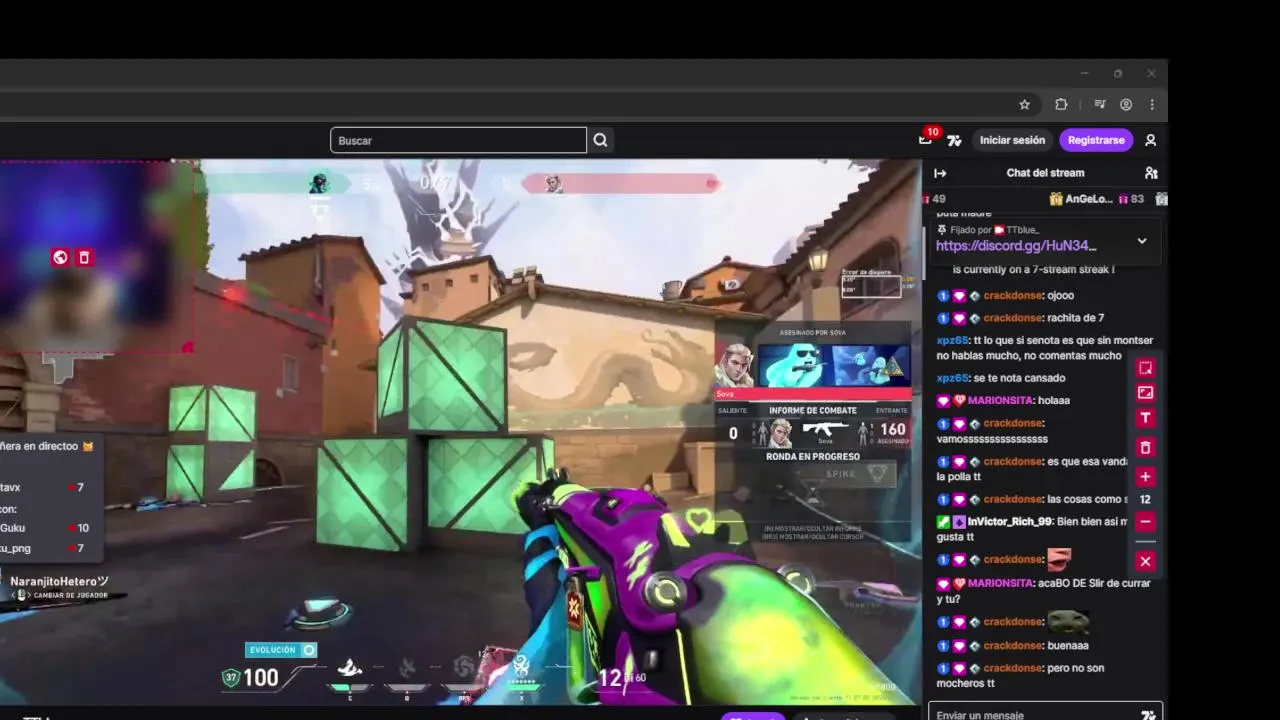Open the browser media control icon

point(1099,105)
